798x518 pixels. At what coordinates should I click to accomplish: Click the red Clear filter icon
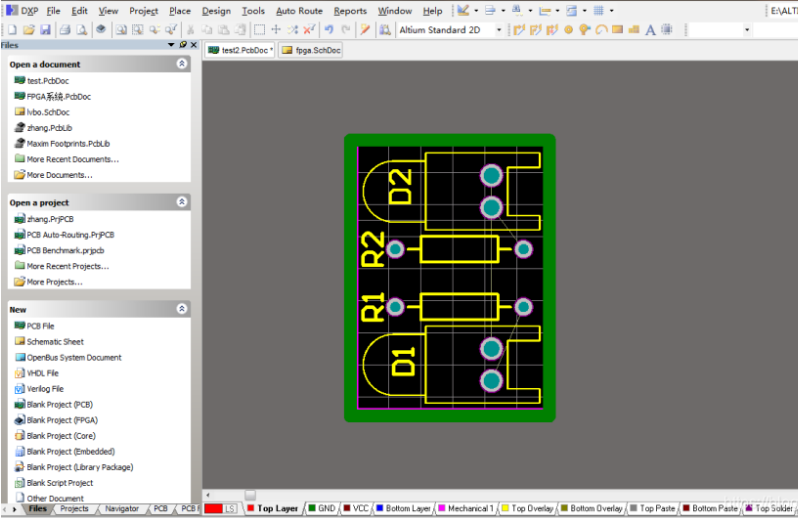click(x=309, y=30)
